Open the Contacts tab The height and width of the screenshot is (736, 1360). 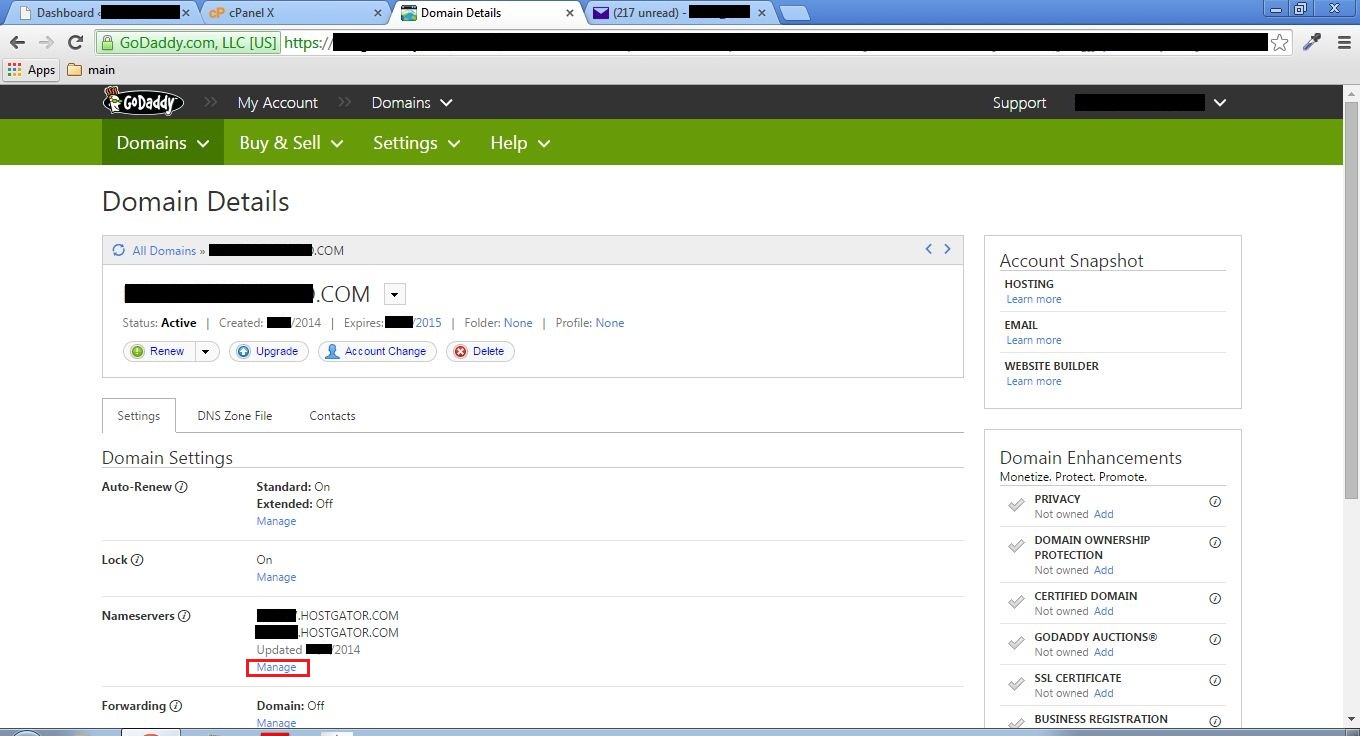[332, 416]
